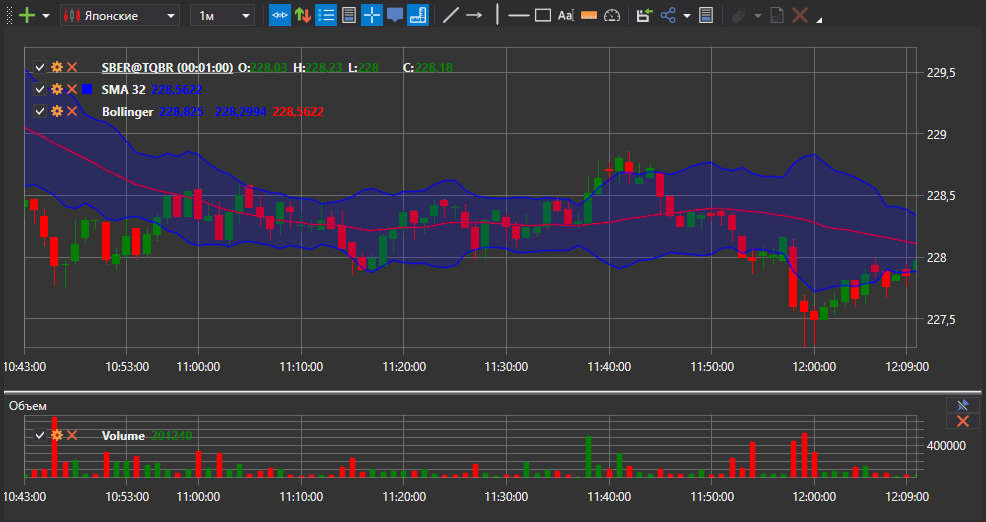Click the dotted toolbar grip handle
The width and height of the screenshot is (986, 522).
click(x=9, y=15)
